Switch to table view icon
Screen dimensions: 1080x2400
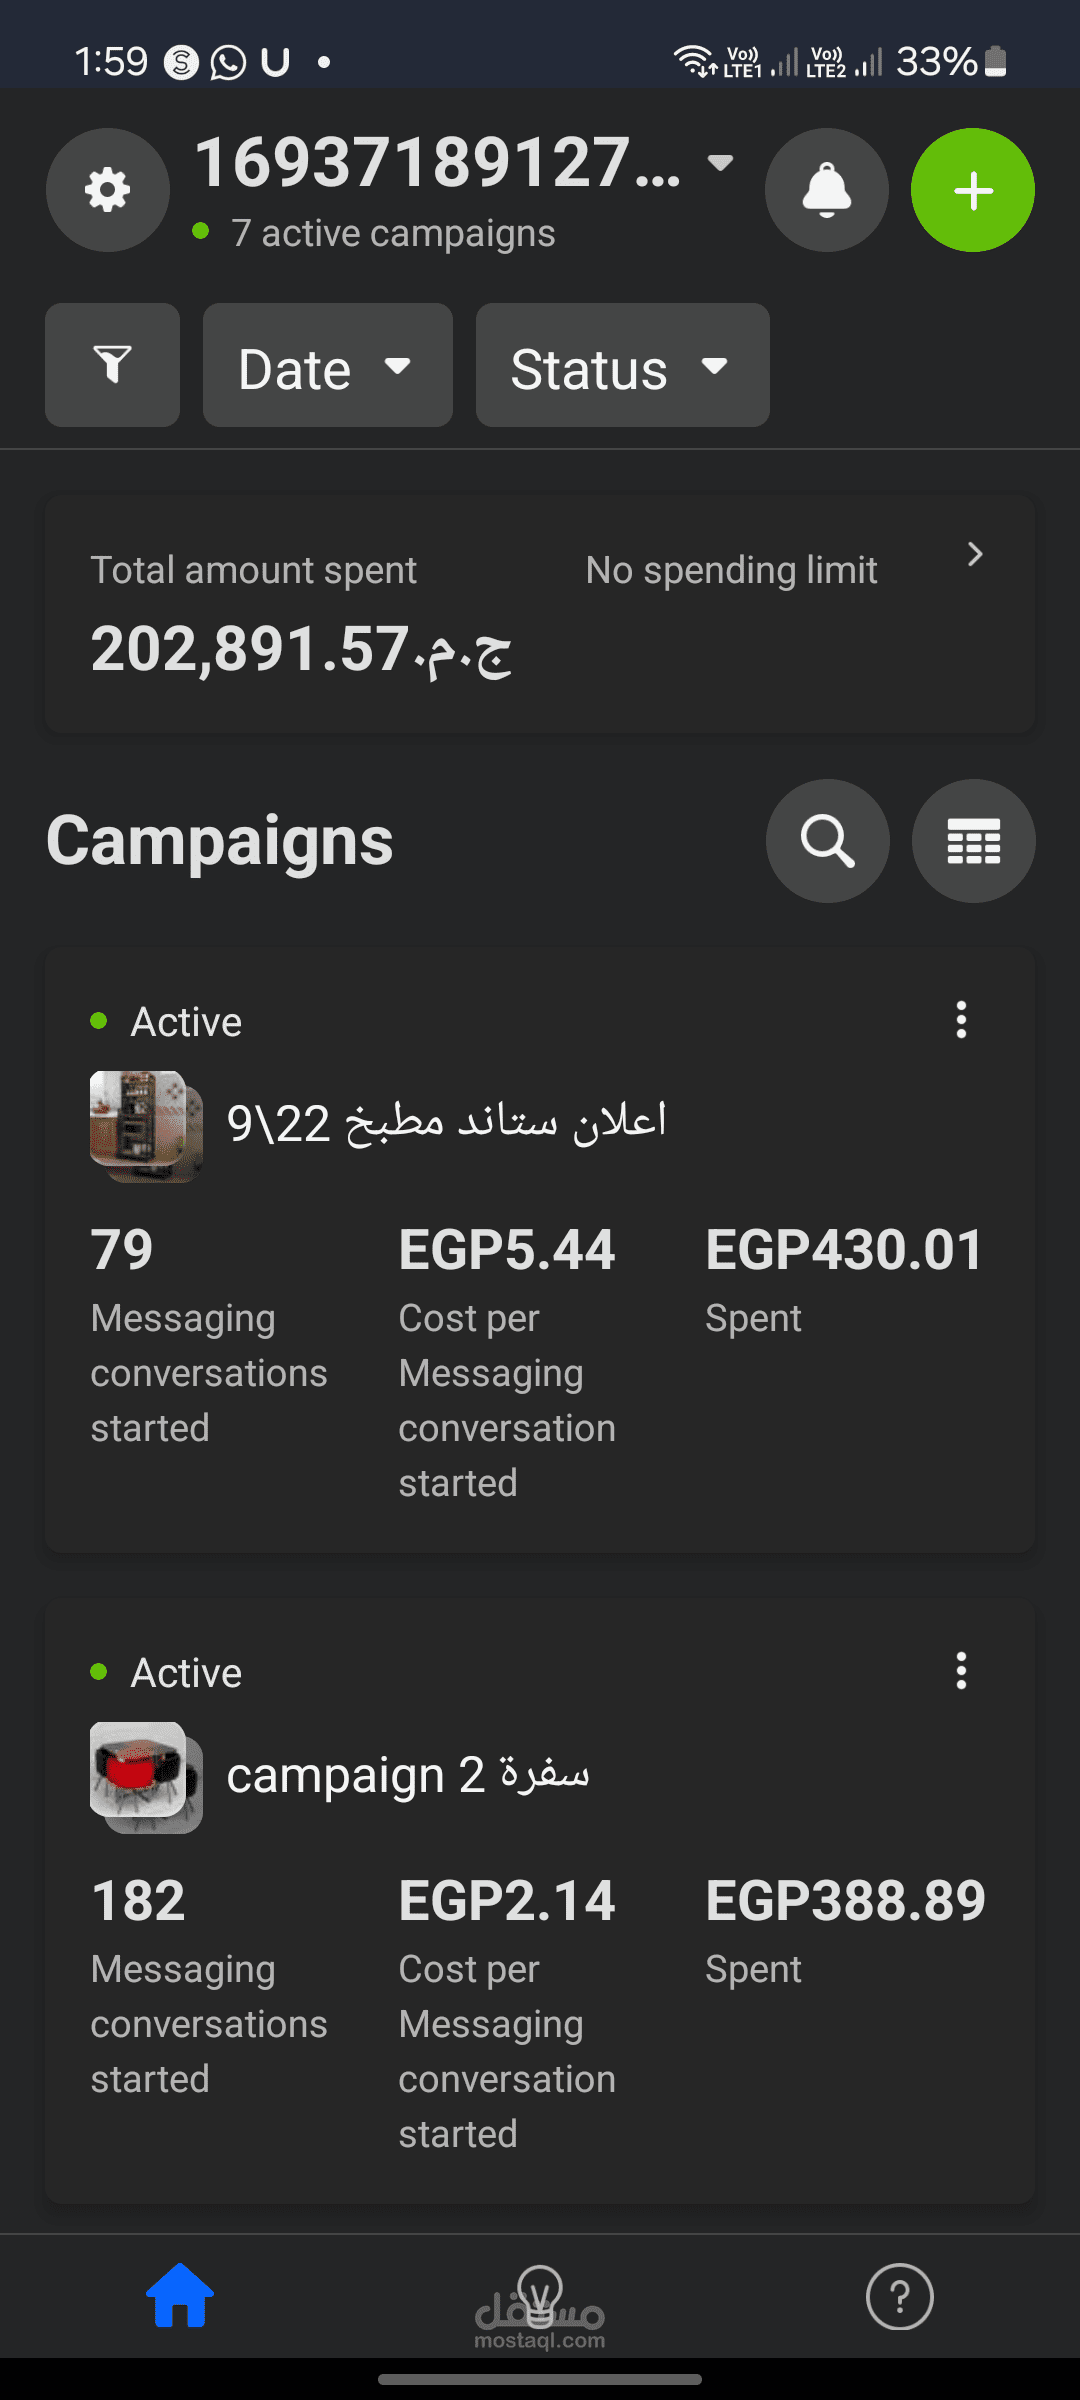(x=973, y=840)
